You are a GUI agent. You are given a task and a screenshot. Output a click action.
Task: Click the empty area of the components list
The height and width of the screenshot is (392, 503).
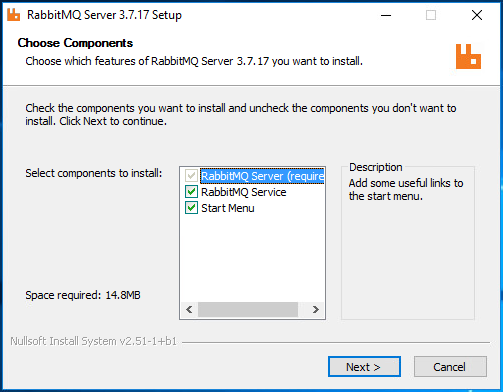point(252,258)
